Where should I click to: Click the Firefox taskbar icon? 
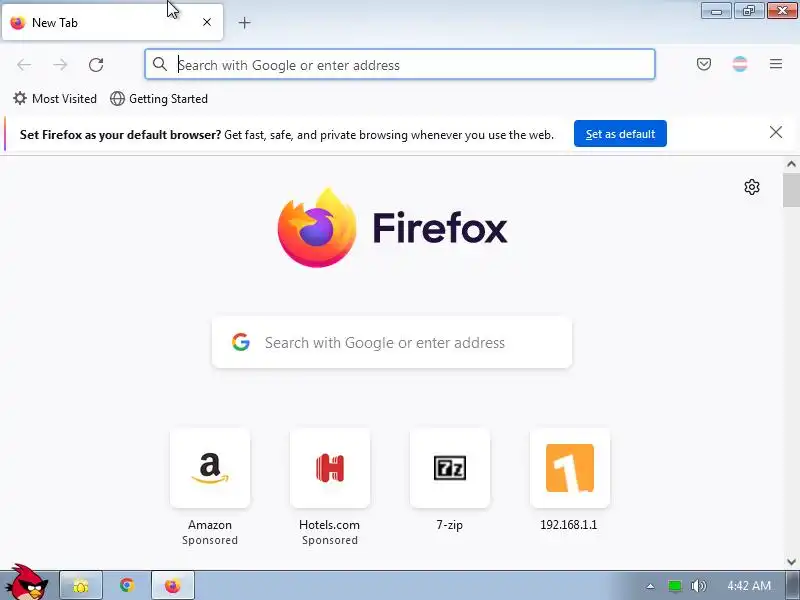pyautogui.click(x=172, y=585)
